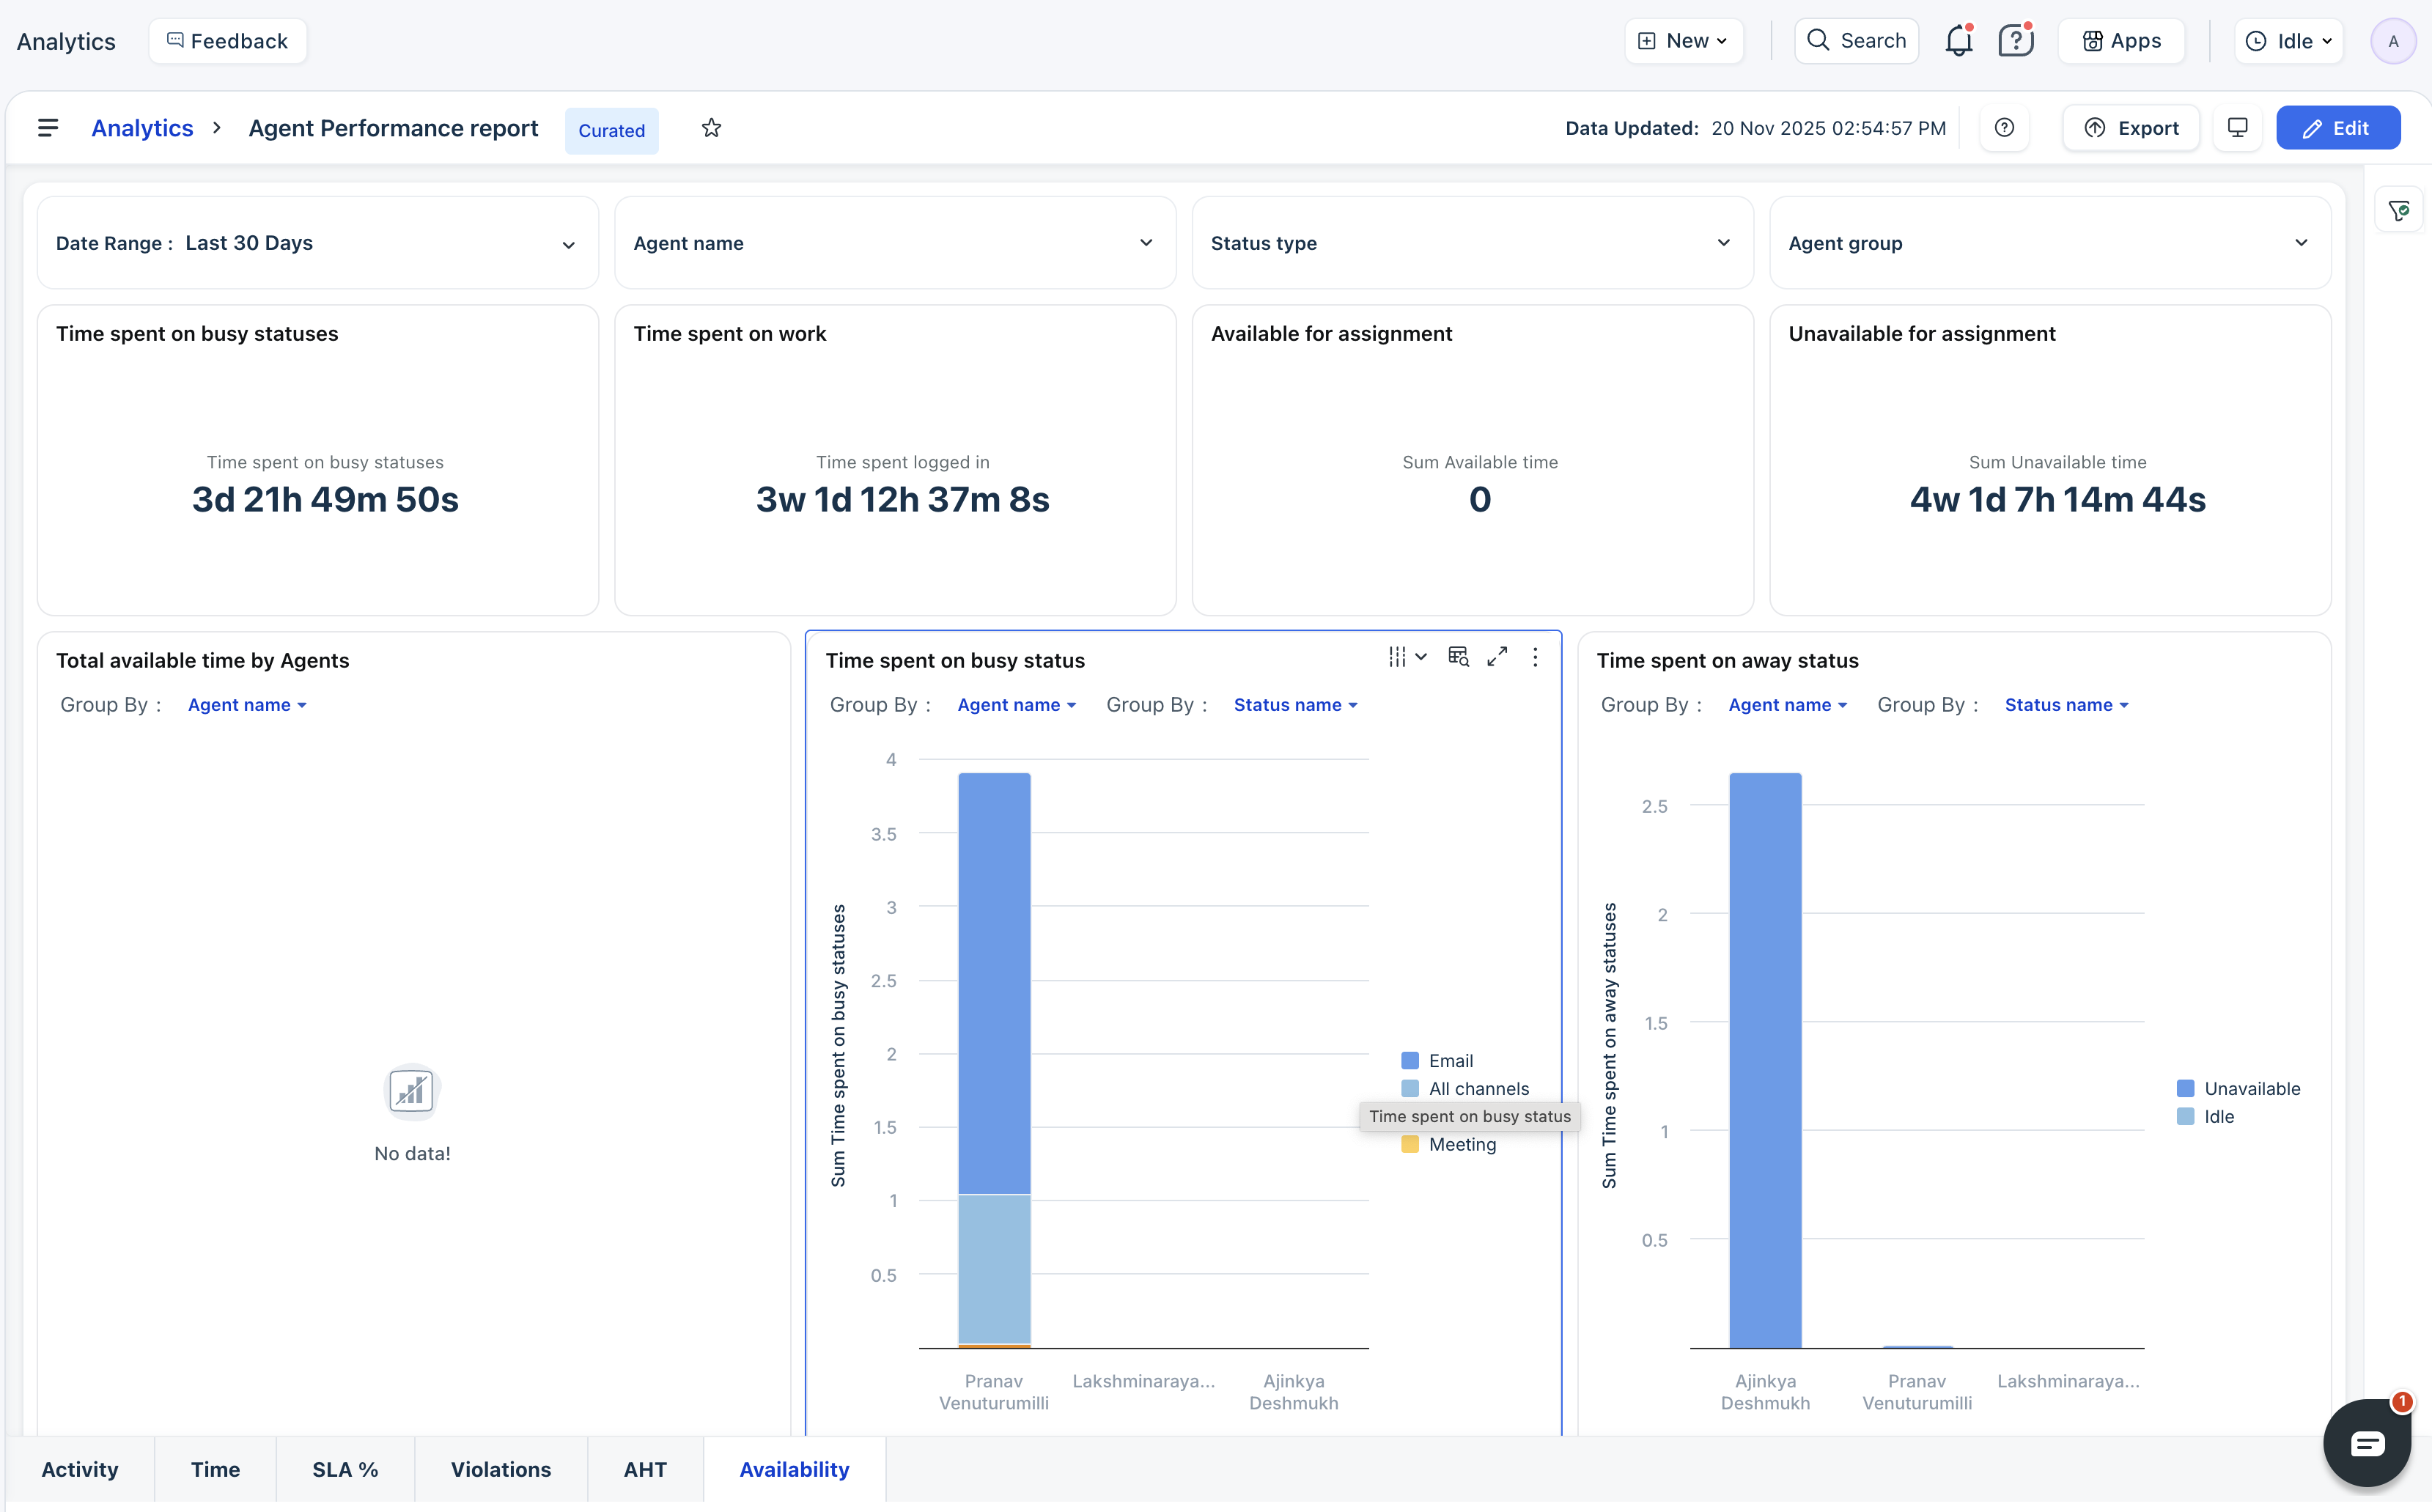This screenshot has width=2432, height=1512.
Task: Switch to the Violations tab
Action: coord(500,1469)
